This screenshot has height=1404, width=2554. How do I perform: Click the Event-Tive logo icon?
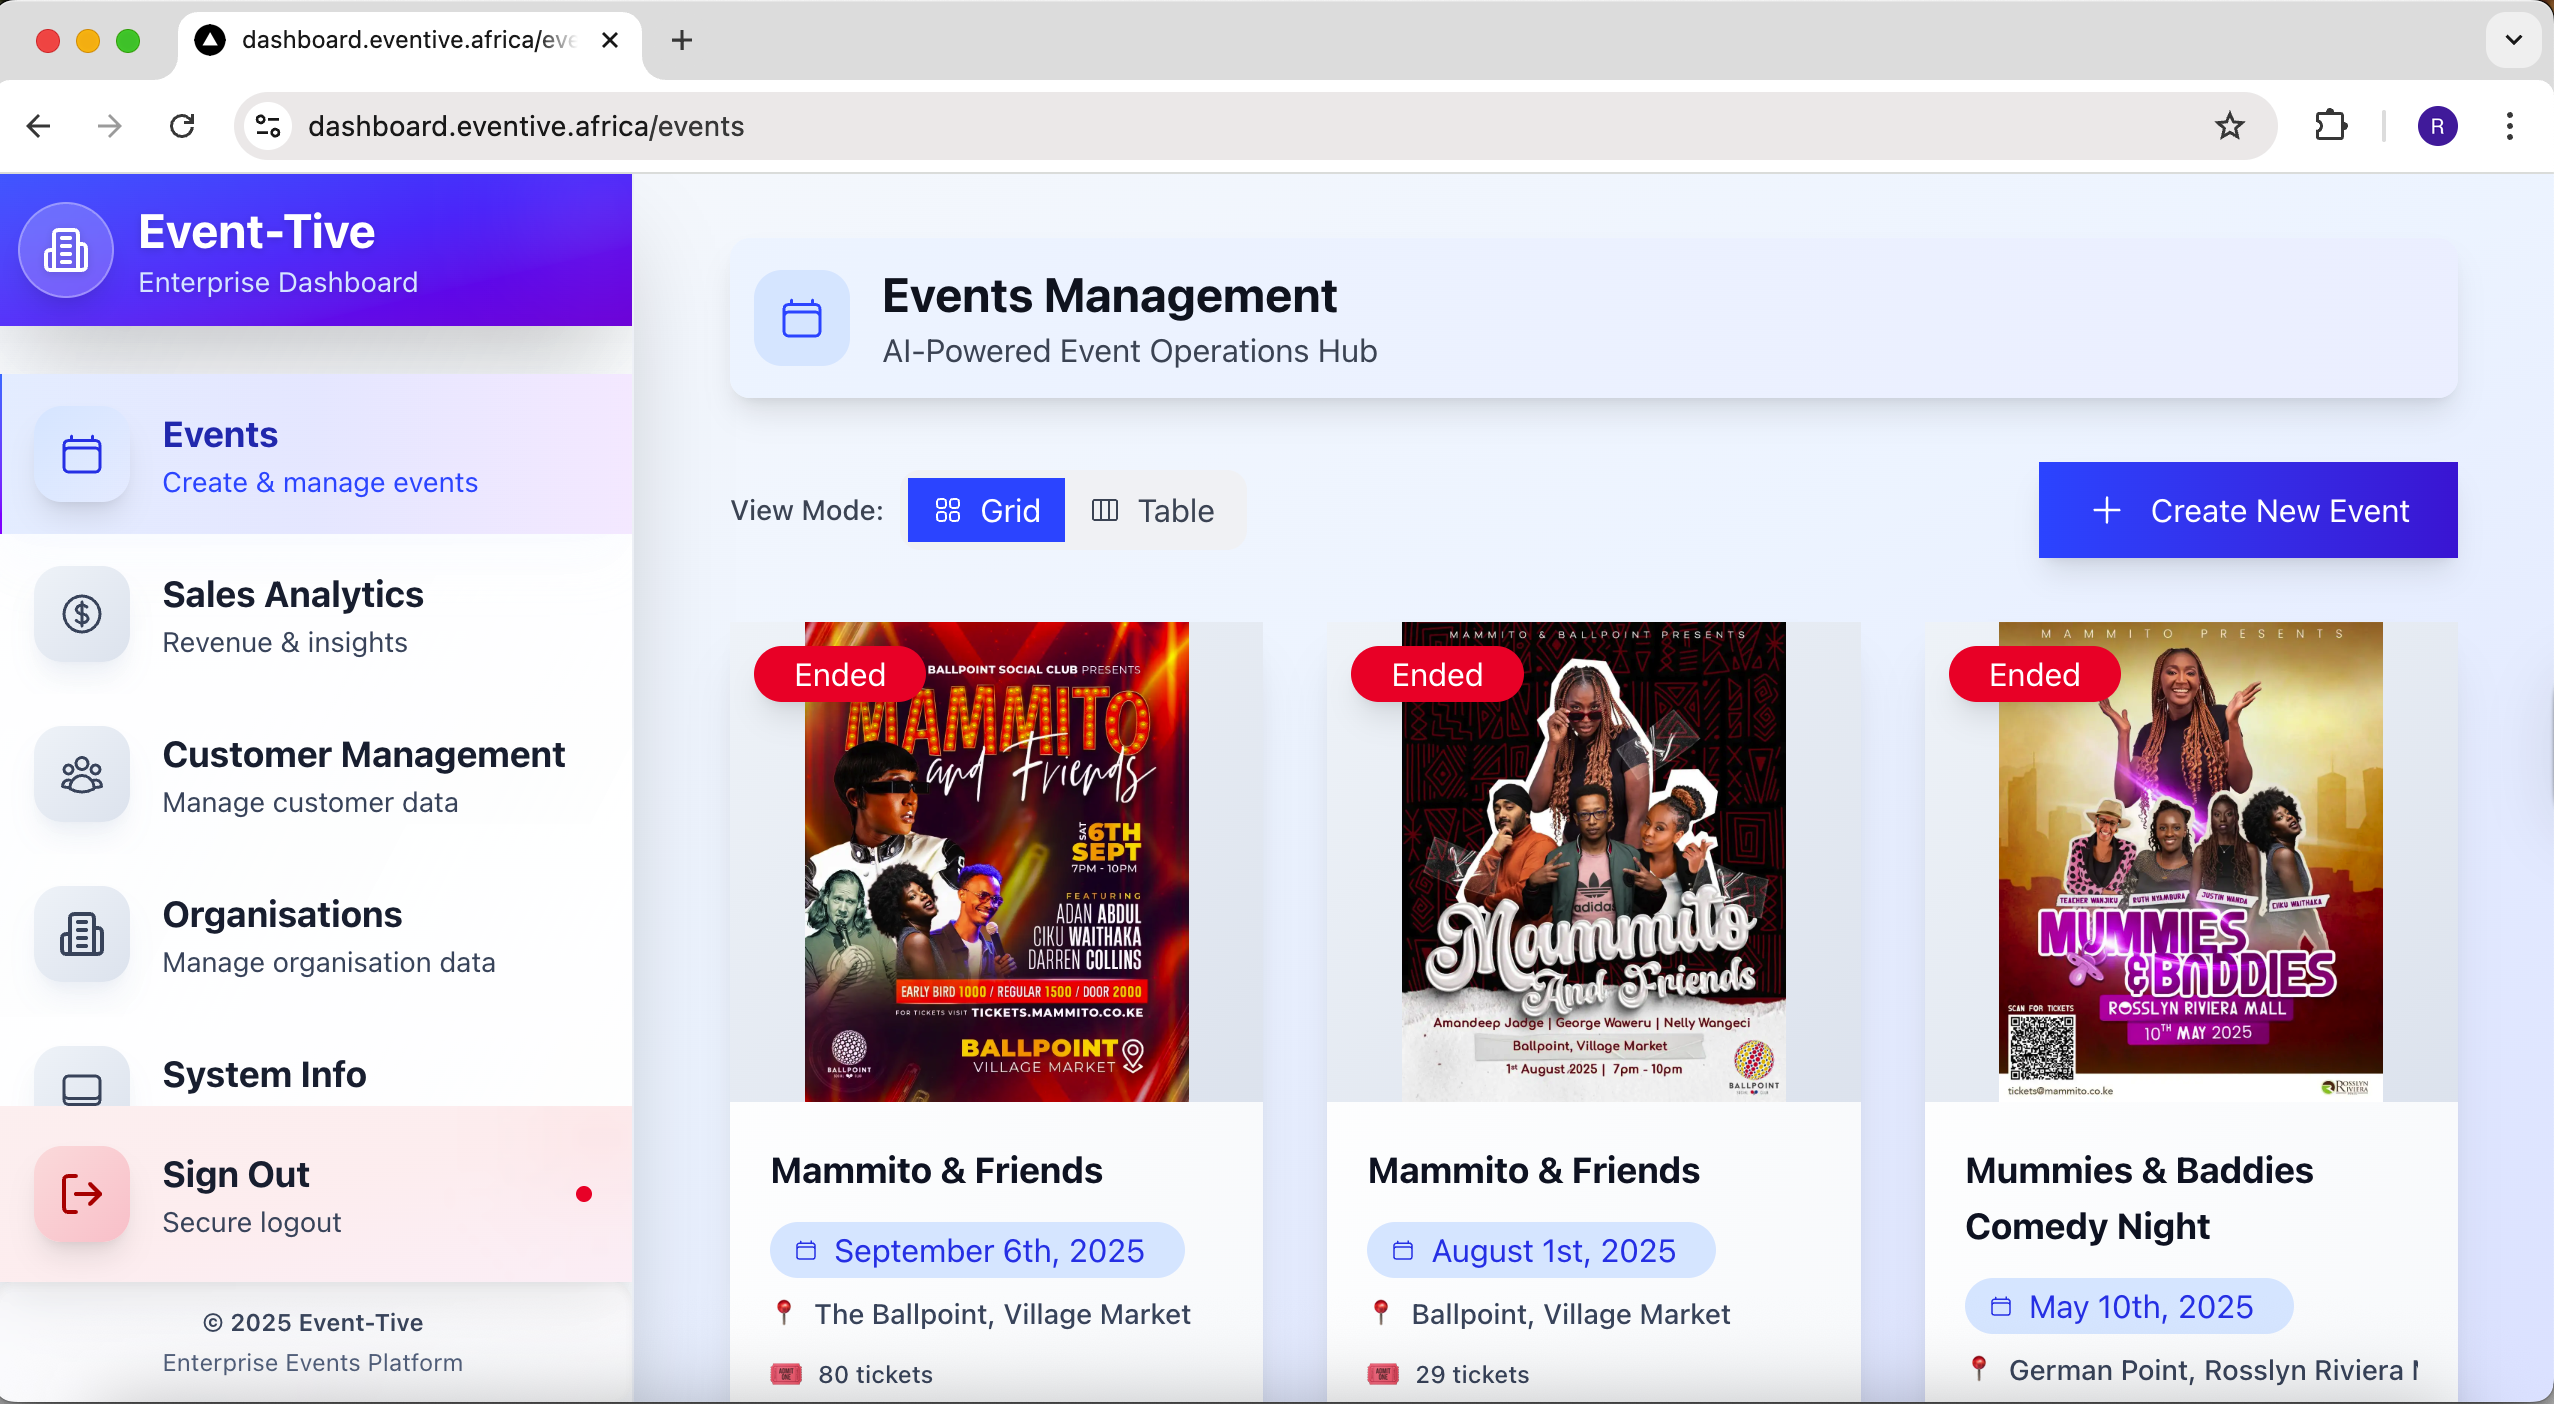pos(65,250)
